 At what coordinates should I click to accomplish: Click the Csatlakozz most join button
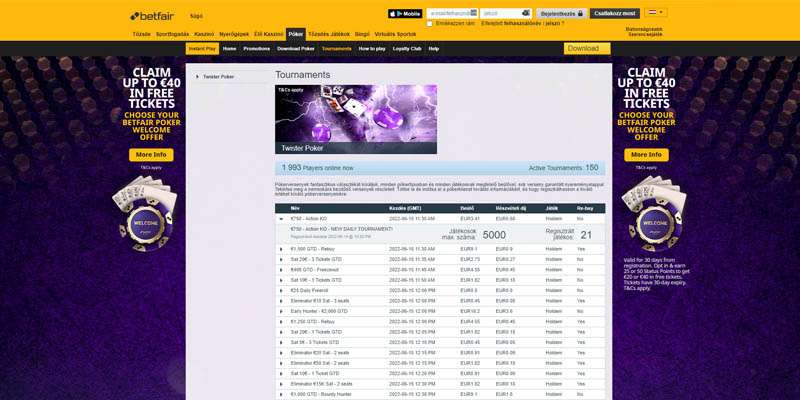(615, 13)
